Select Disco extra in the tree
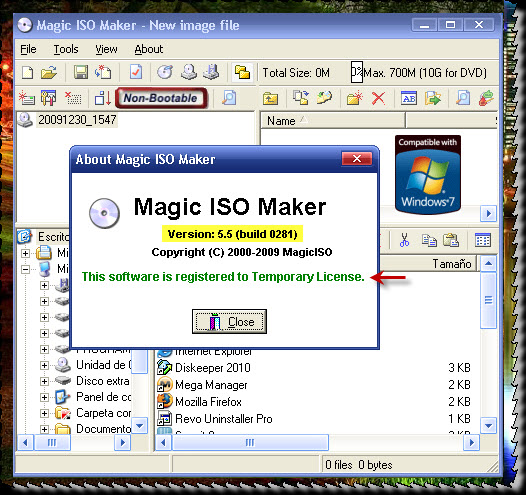 point(103,381)
